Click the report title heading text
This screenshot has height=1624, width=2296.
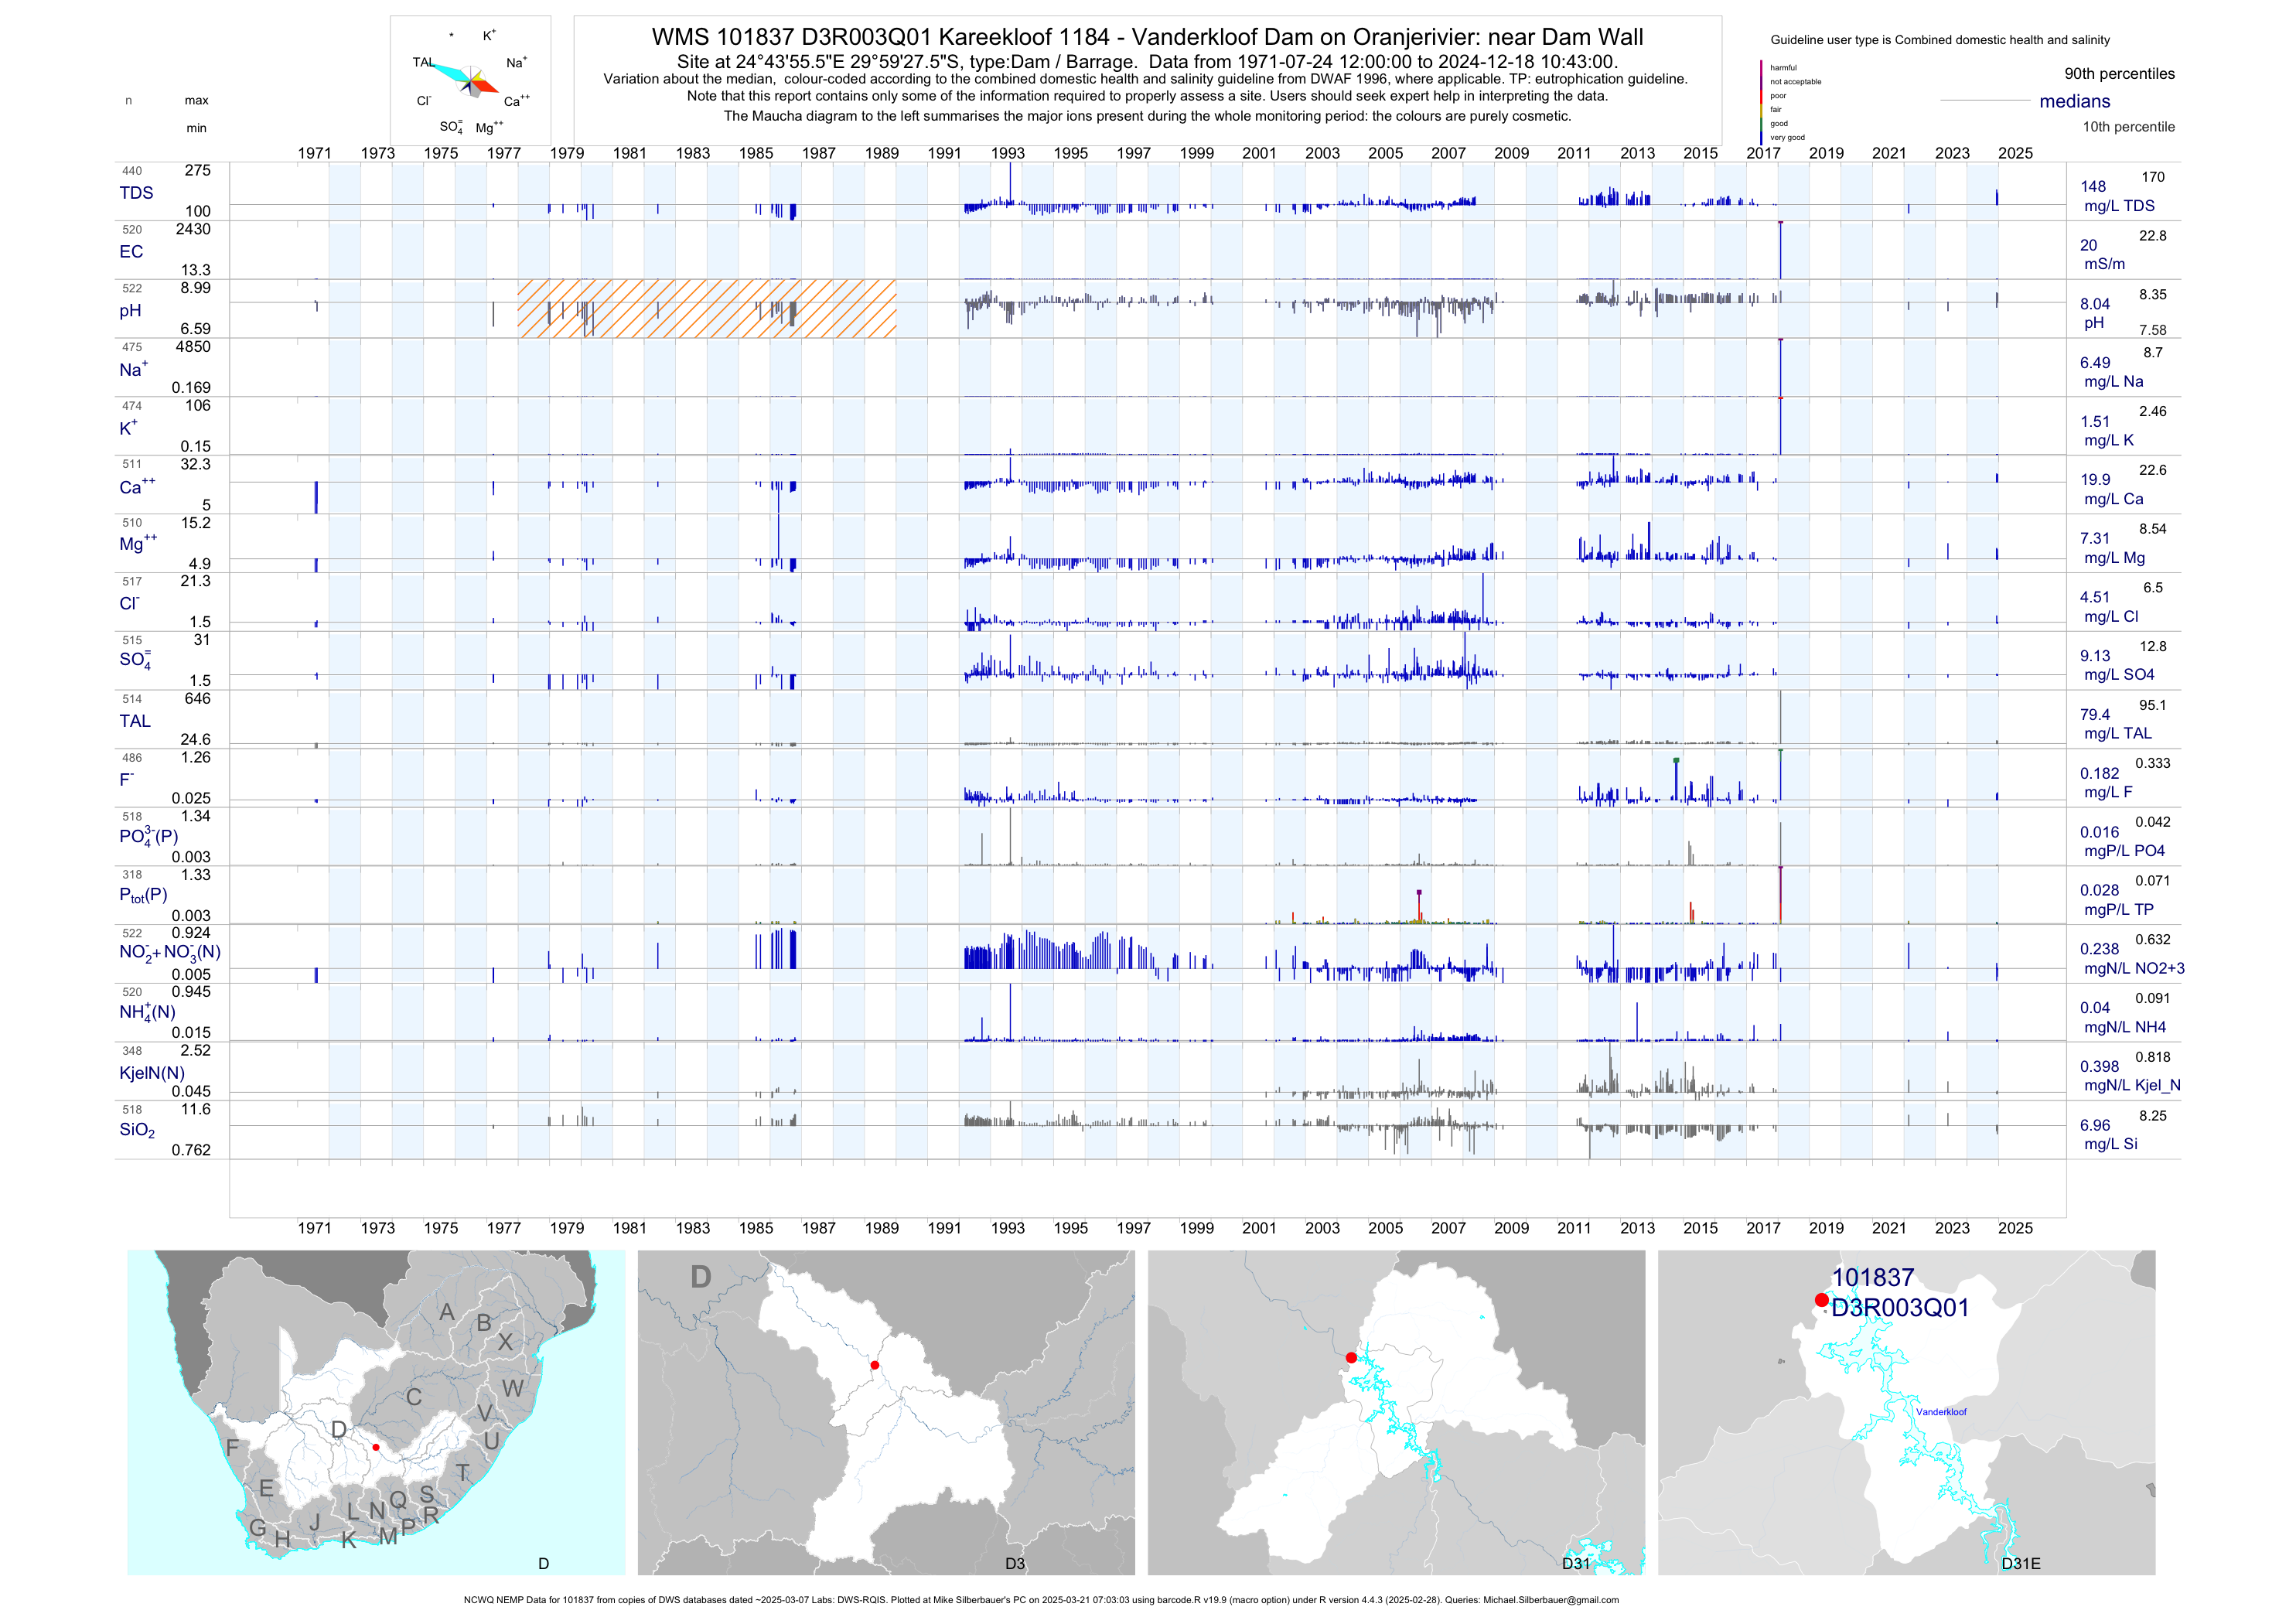(x=1147, y=37)
